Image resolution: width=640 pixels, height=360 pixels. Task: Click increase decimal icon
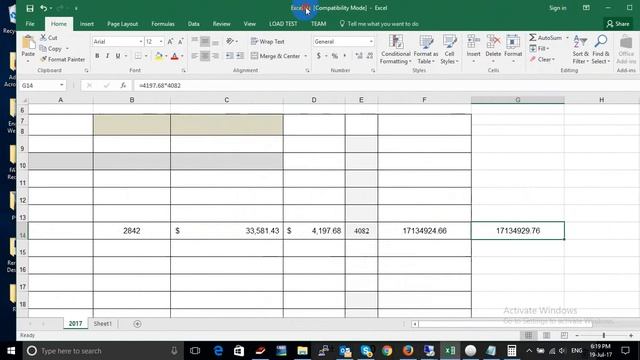click(x=359, y=56)
